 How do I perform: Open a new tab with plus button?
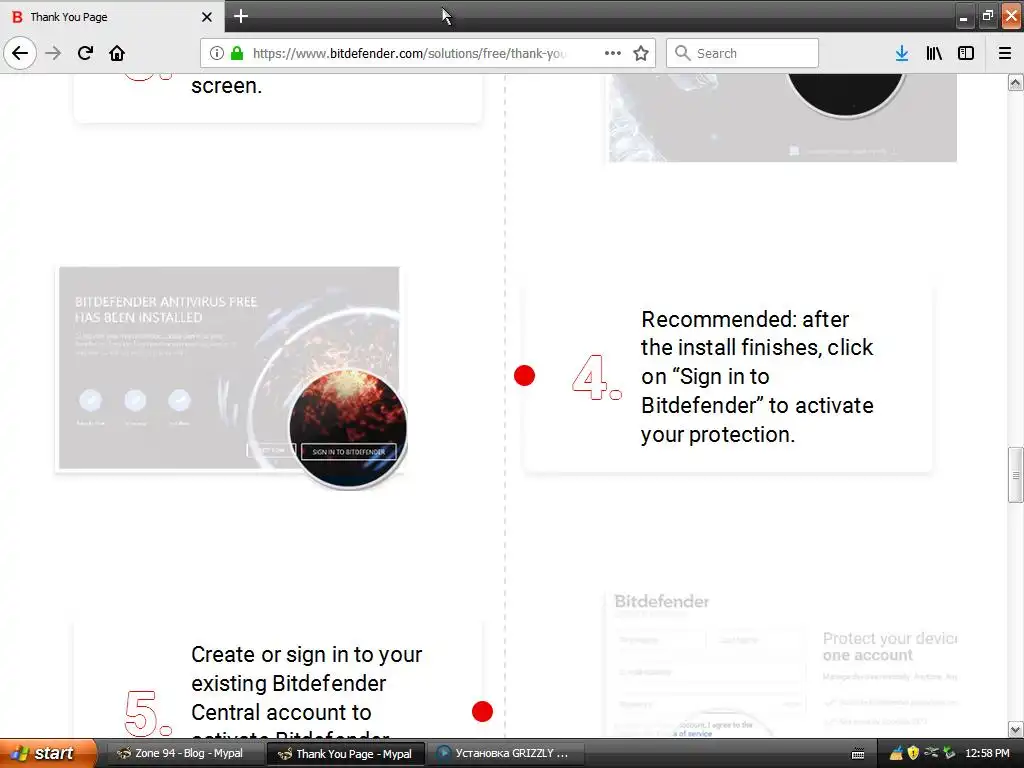[x=241, y=16]
